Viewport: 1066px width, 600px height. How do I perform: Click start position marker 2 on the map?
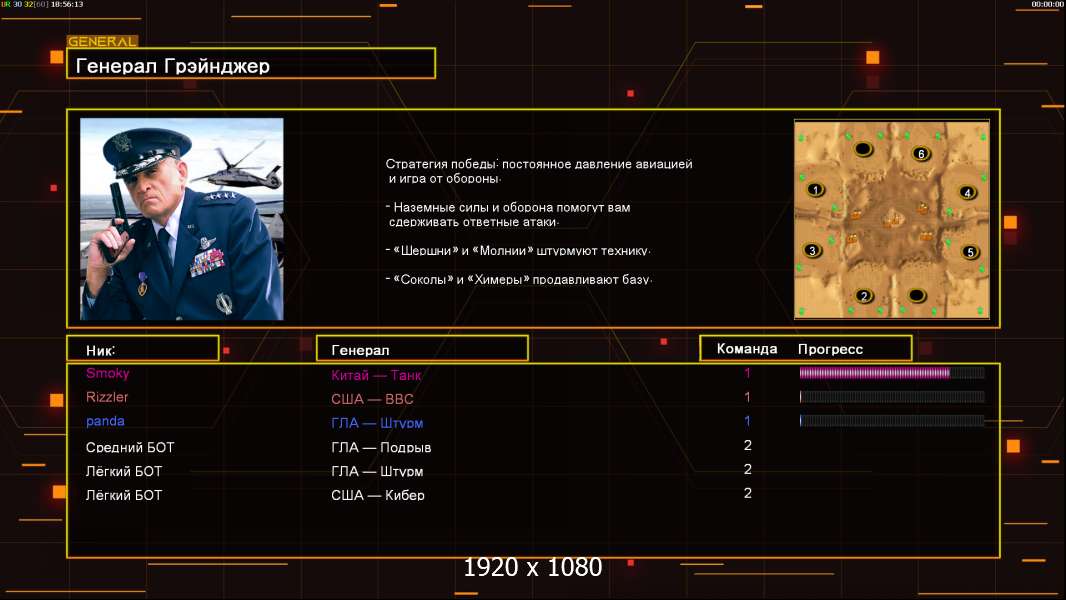pyautogui.click(x=864, y=296)
